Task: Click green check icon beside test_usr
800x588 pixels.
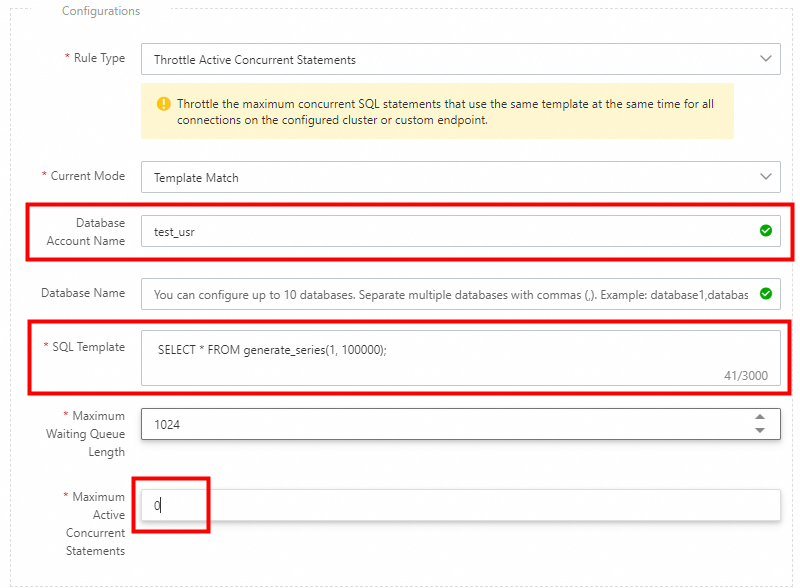Action: click(x=766, y=231)
